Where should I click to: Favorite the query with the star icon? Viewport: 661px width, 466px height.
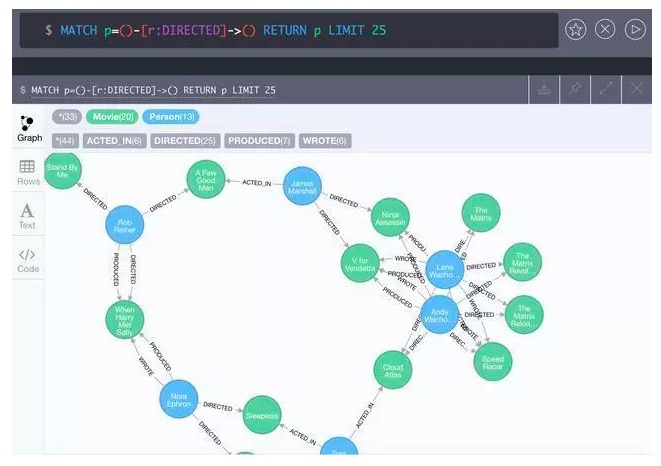[575, 30]
